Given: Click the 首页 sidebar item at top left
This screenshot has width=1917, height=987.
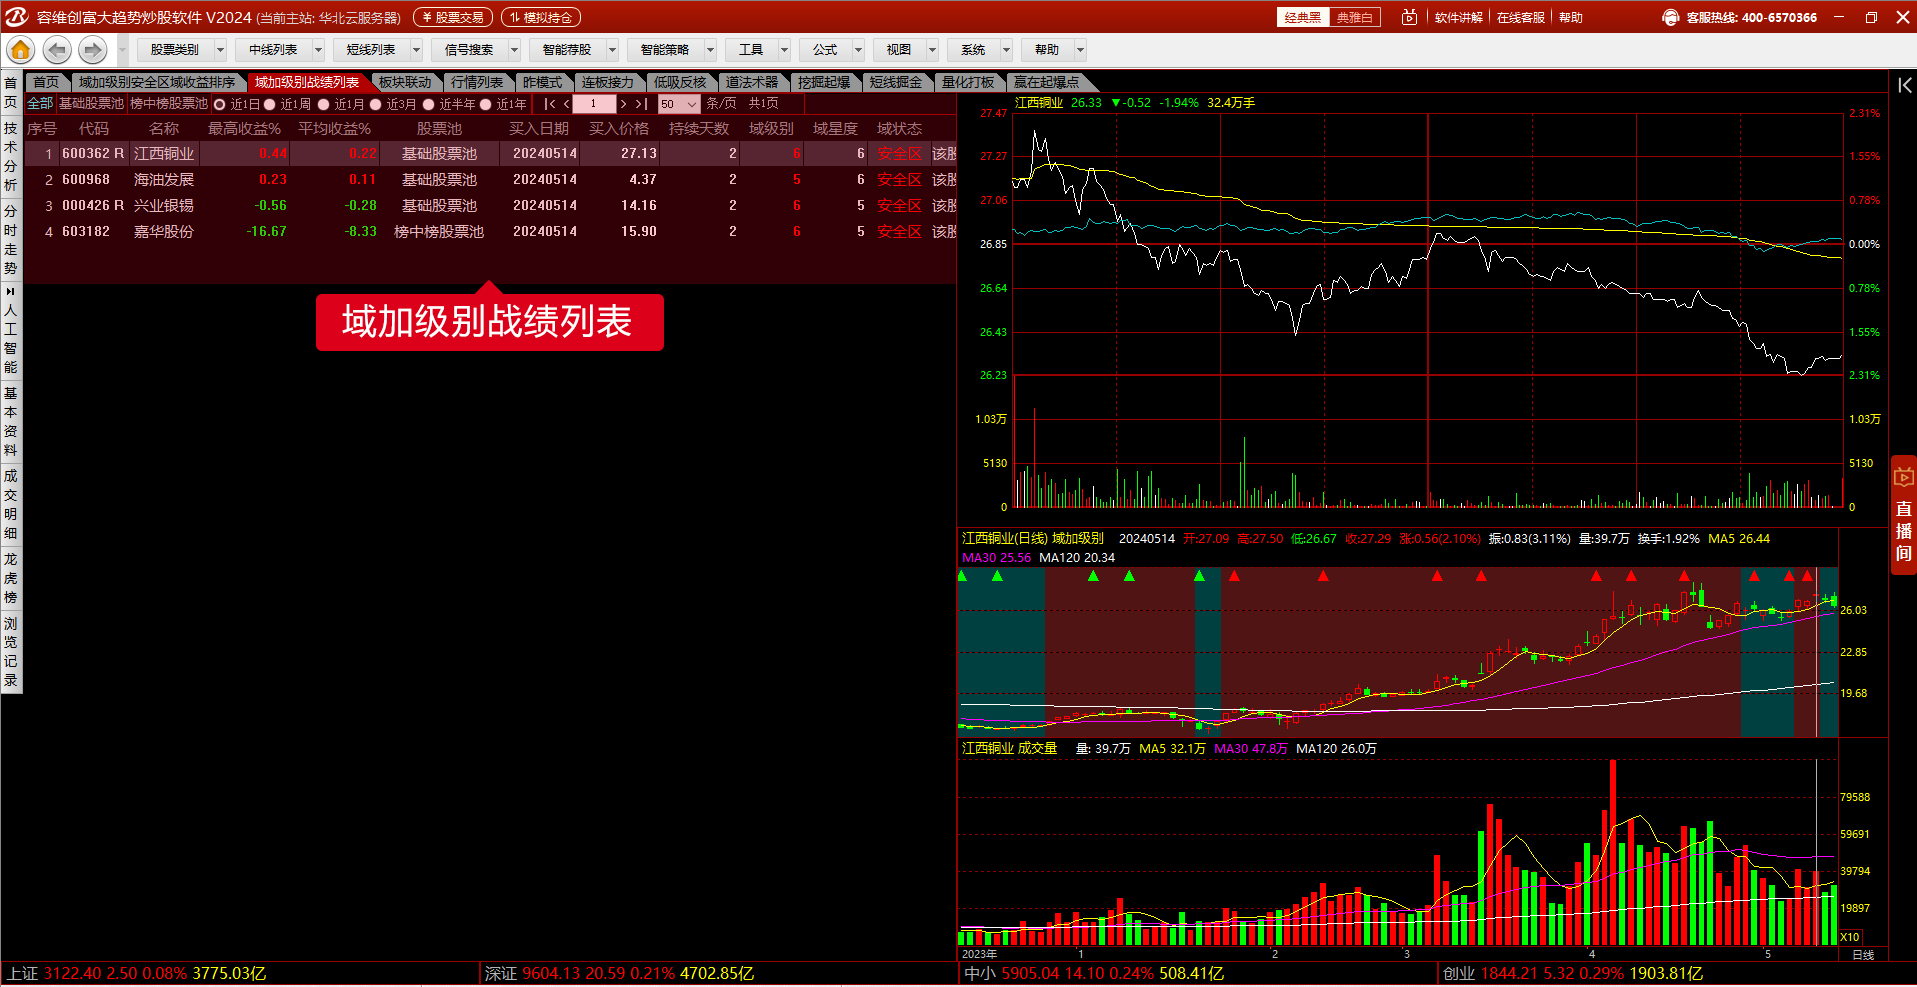Looking at the screenshot, I should (11, 92).
